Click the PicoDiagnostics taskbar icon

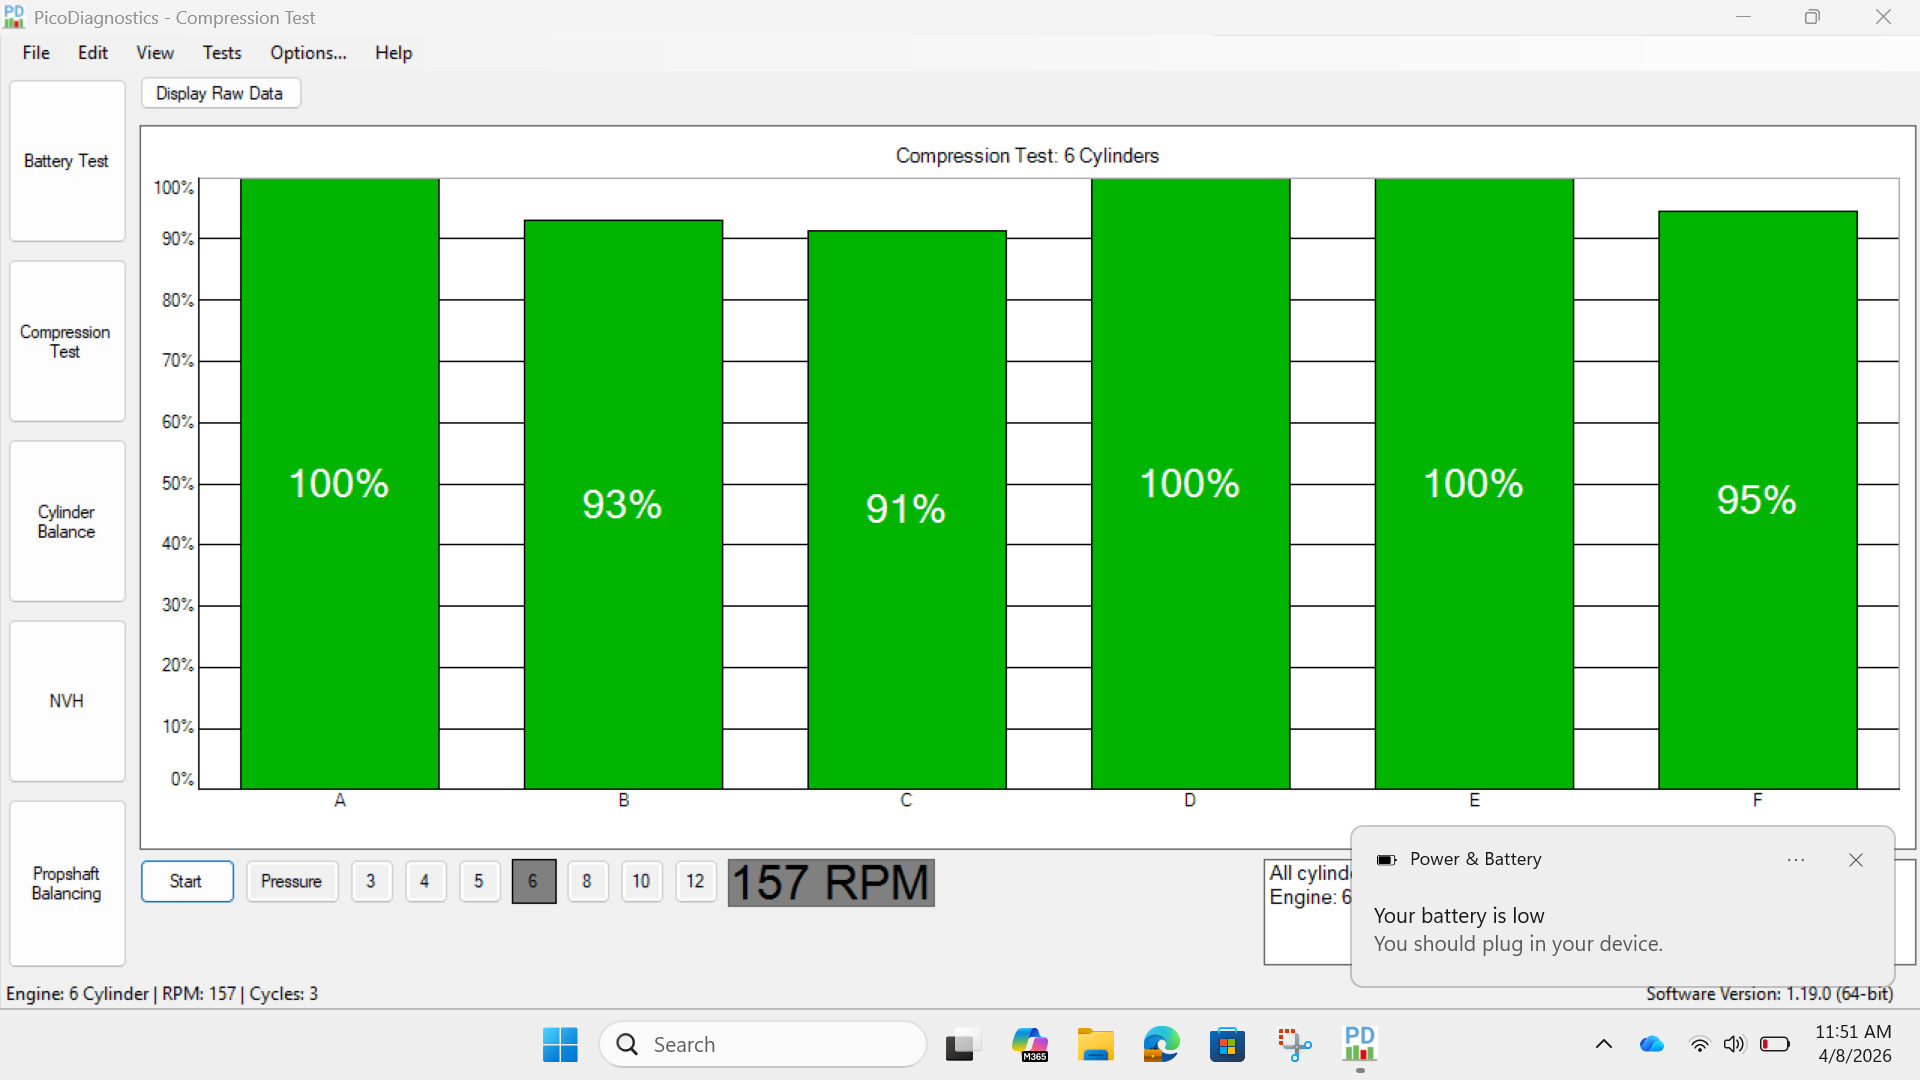click(x=1360, y=1045)
